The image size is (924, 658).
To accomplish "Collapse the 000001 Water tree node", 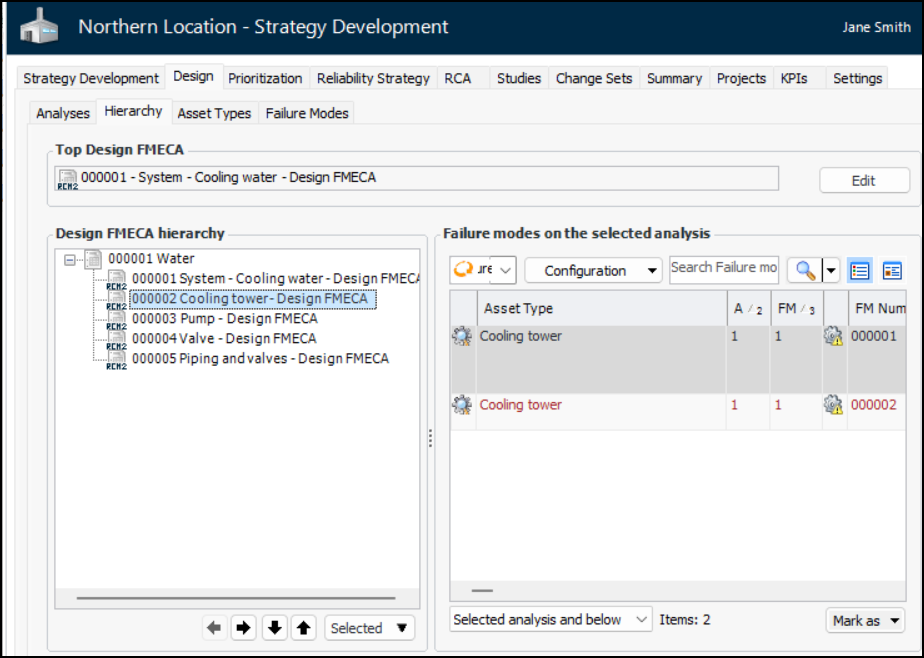I will [x=70, y=259].
